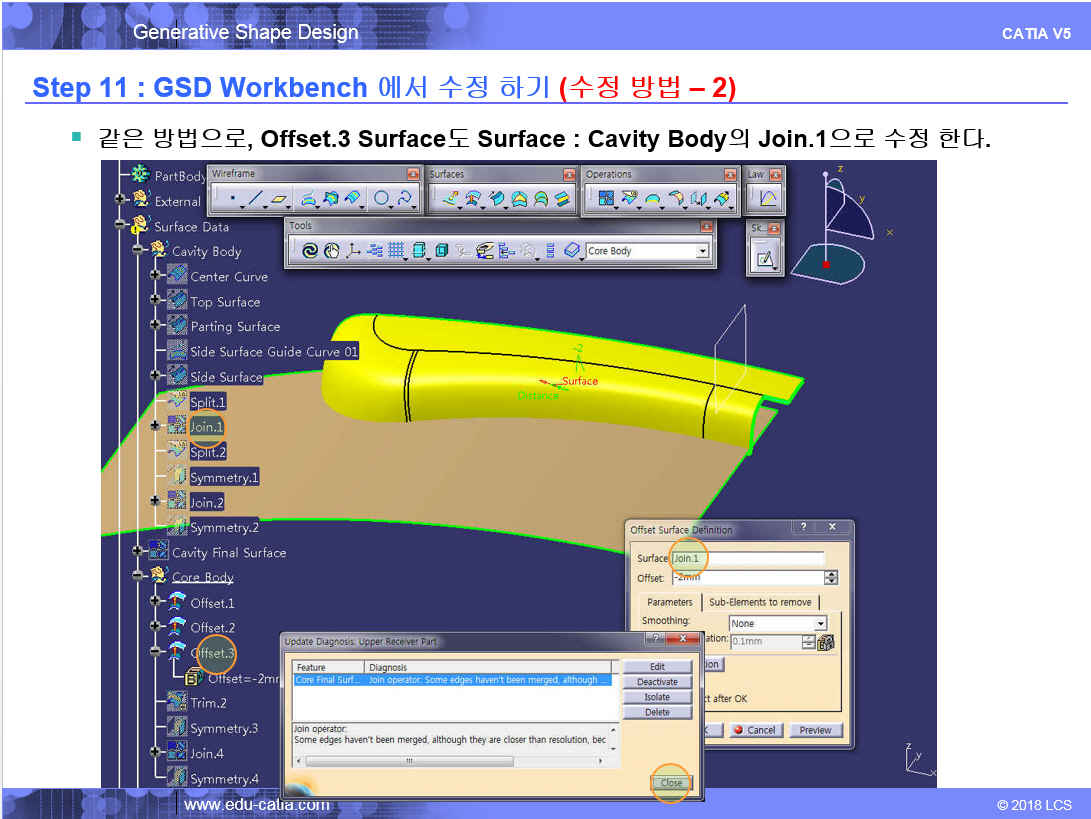1091x819 pixels.
Task: Click the Surface input field showing Join.1
Action: (747, 558)
